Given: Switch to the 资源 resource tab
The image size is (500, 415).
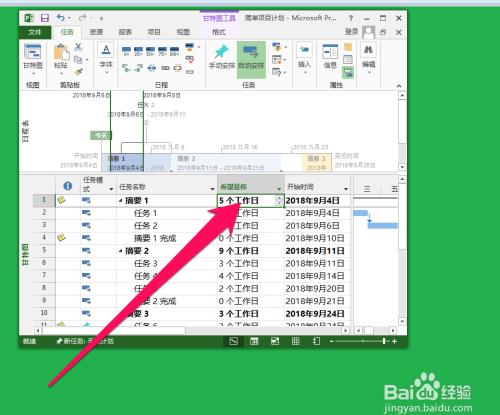Looking at the screenshot, I should click(x=96, y=32).
